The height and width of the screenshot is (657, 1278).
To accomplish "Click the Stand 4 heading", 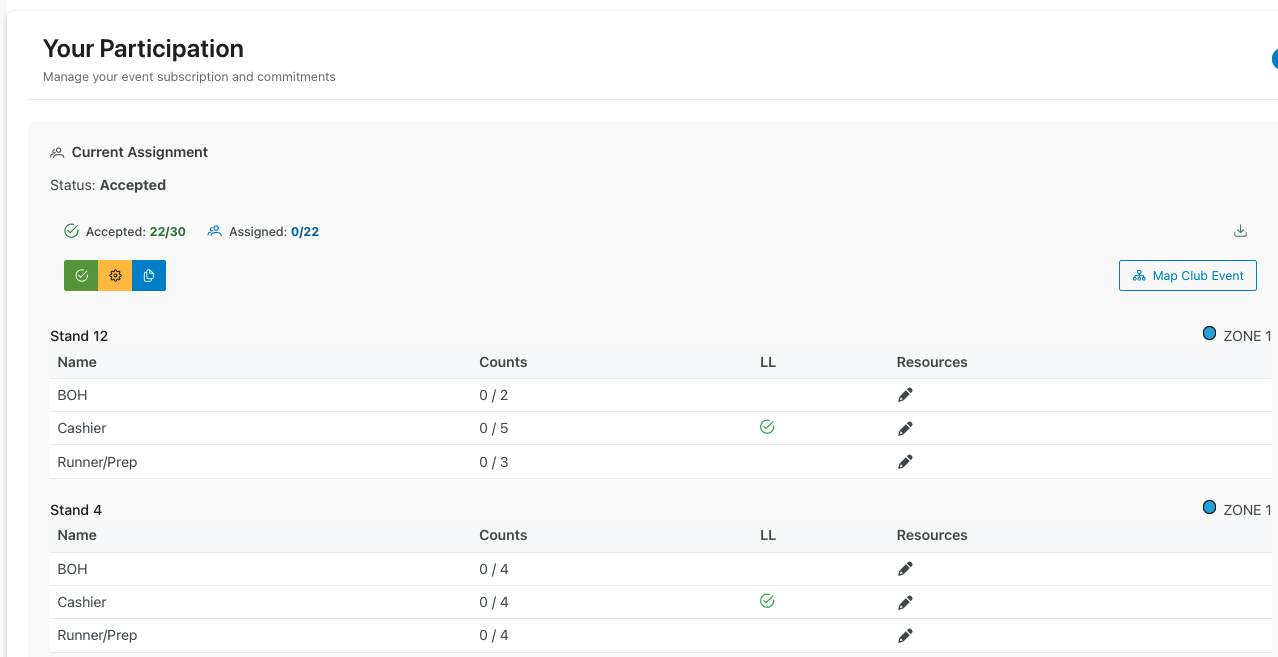I will click(x=76, y=510).
